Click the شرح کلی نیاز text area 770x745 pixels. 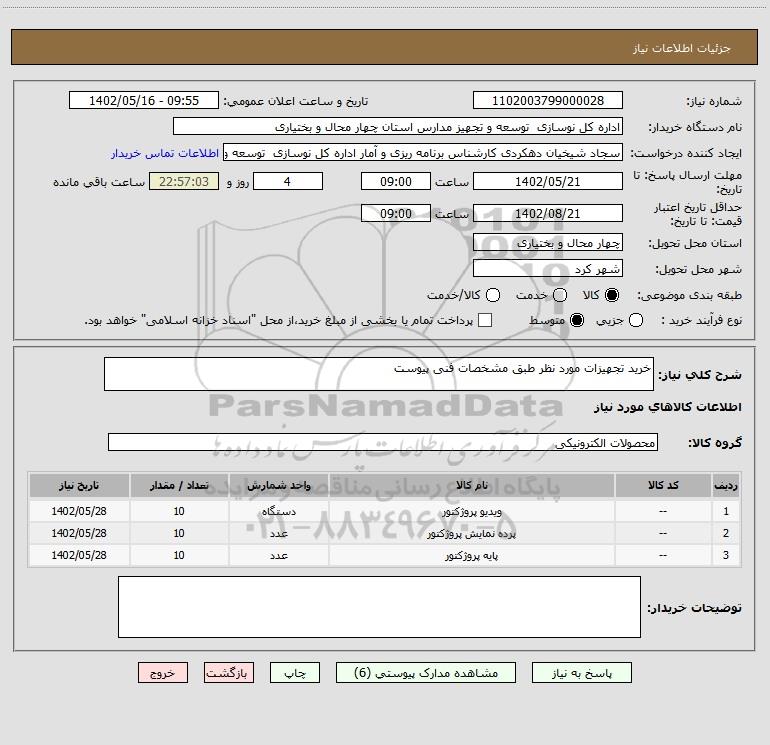point(379,374)
